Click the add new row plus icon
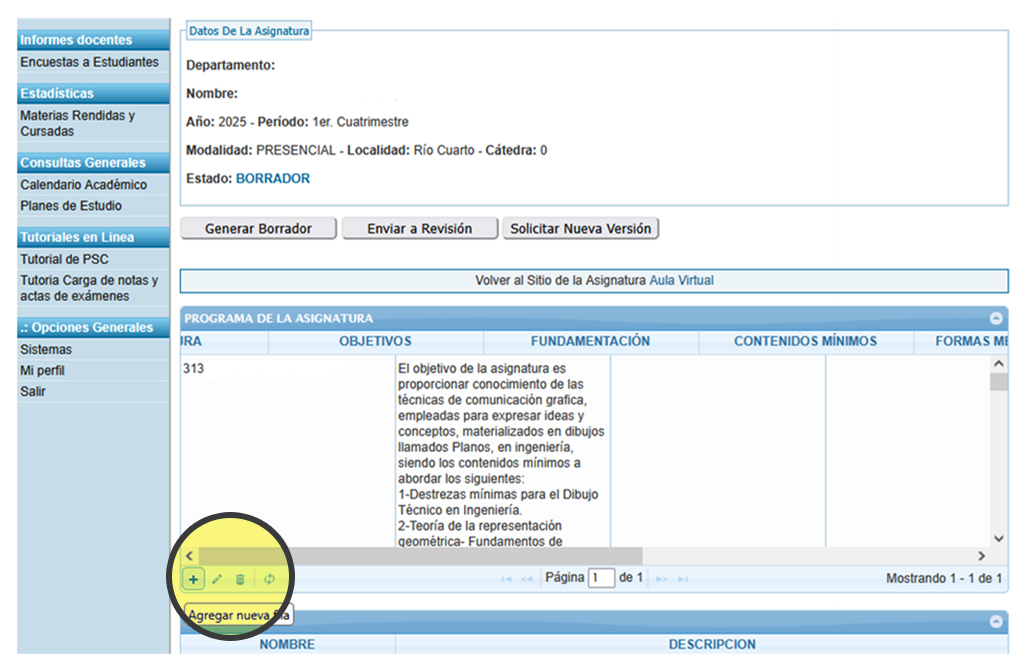The height and width of the screenshot is (670, 1032). 192,579
